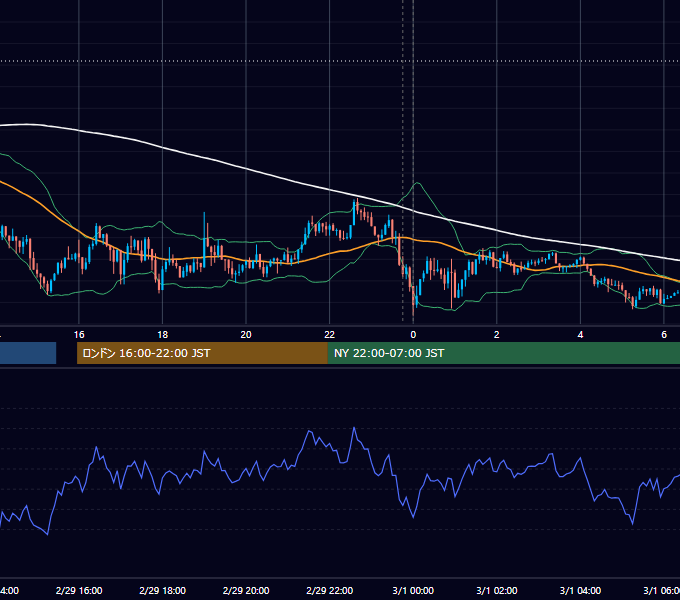Click the unlabeled blue session bar before London

point(28,353)
